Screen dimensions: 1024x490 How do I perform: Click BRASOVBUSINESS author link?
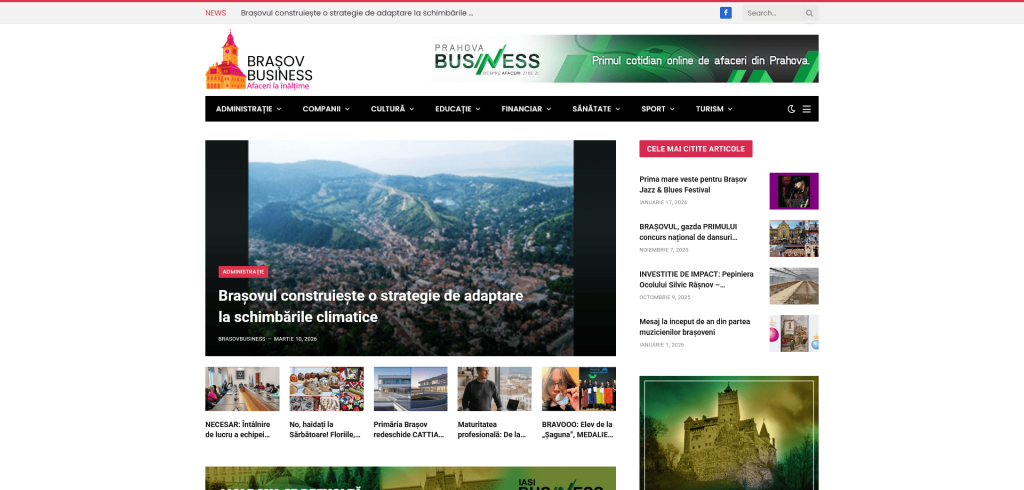point(242,339)
